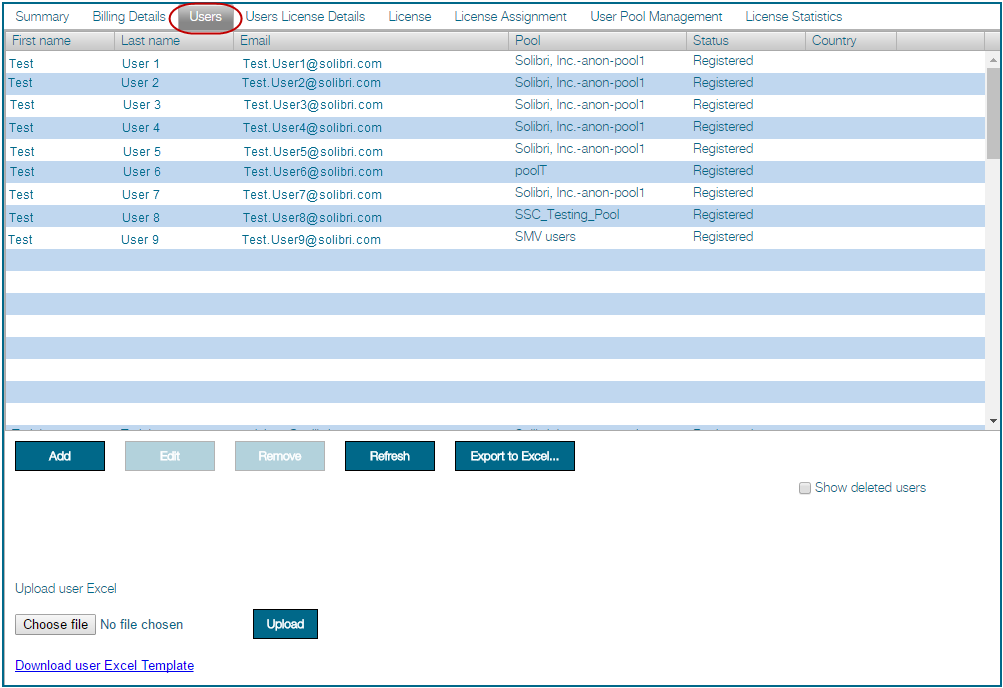Open the License Assignment tab

[x=508, y=16]
